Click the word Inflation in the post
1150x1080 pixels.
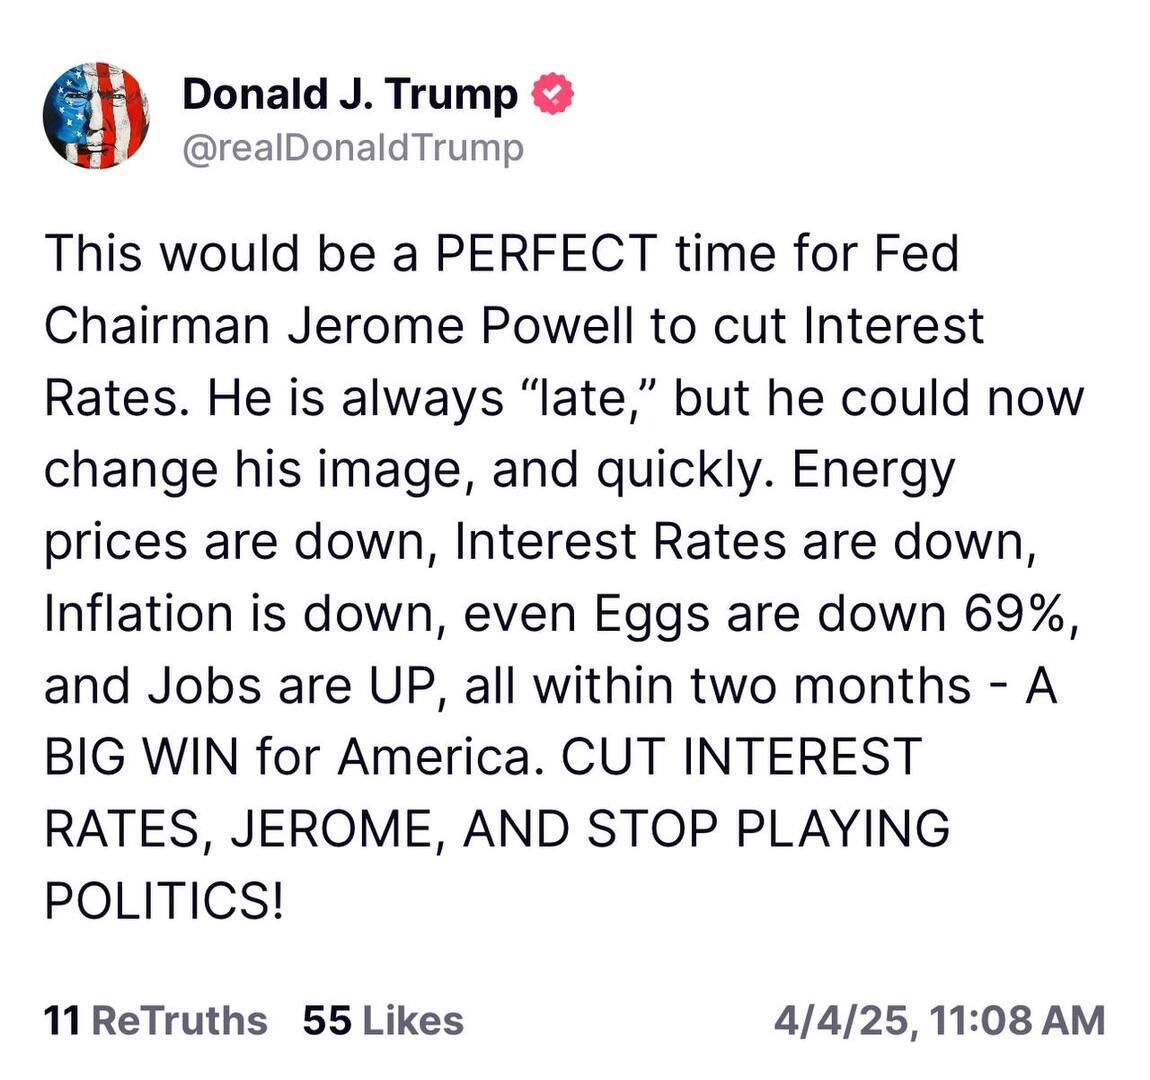tap(139, 613)
